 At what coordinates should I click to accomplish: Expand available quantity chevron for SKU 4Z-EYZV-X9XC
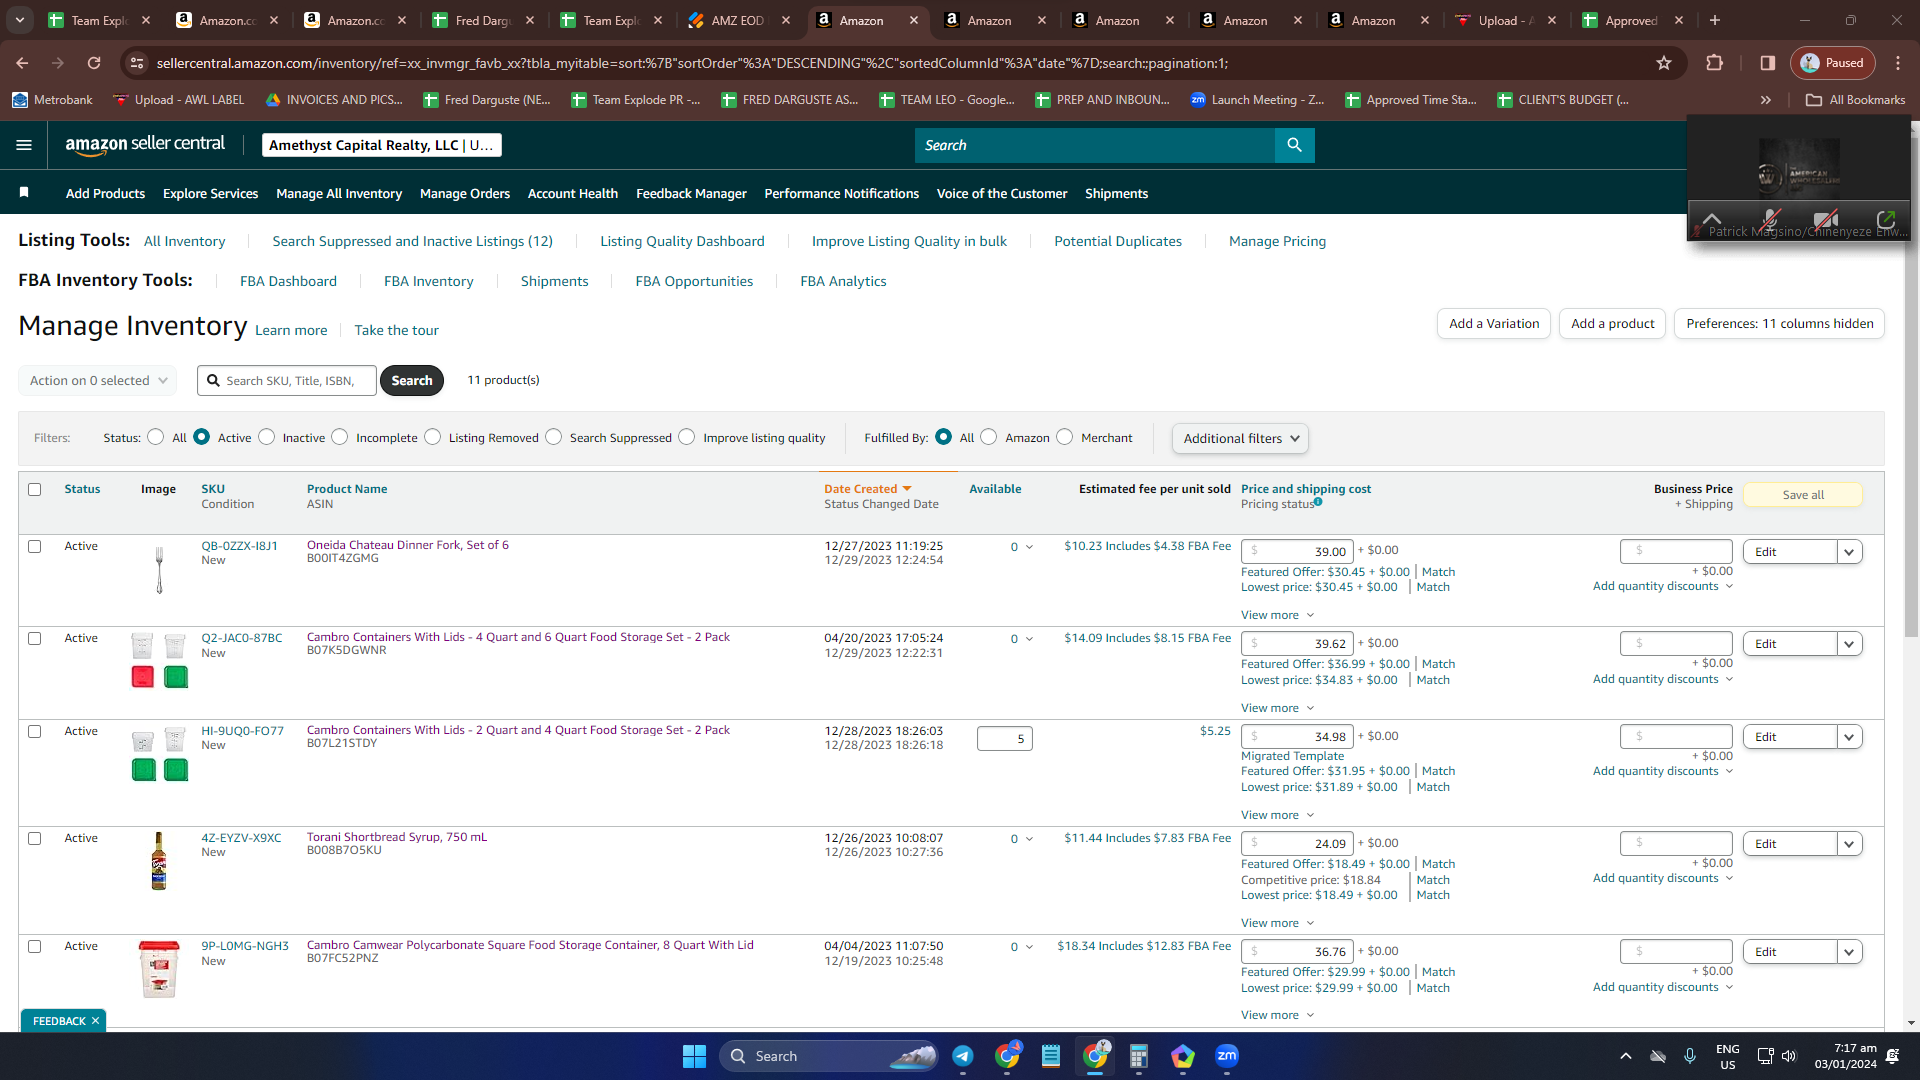pos(1029,839)
